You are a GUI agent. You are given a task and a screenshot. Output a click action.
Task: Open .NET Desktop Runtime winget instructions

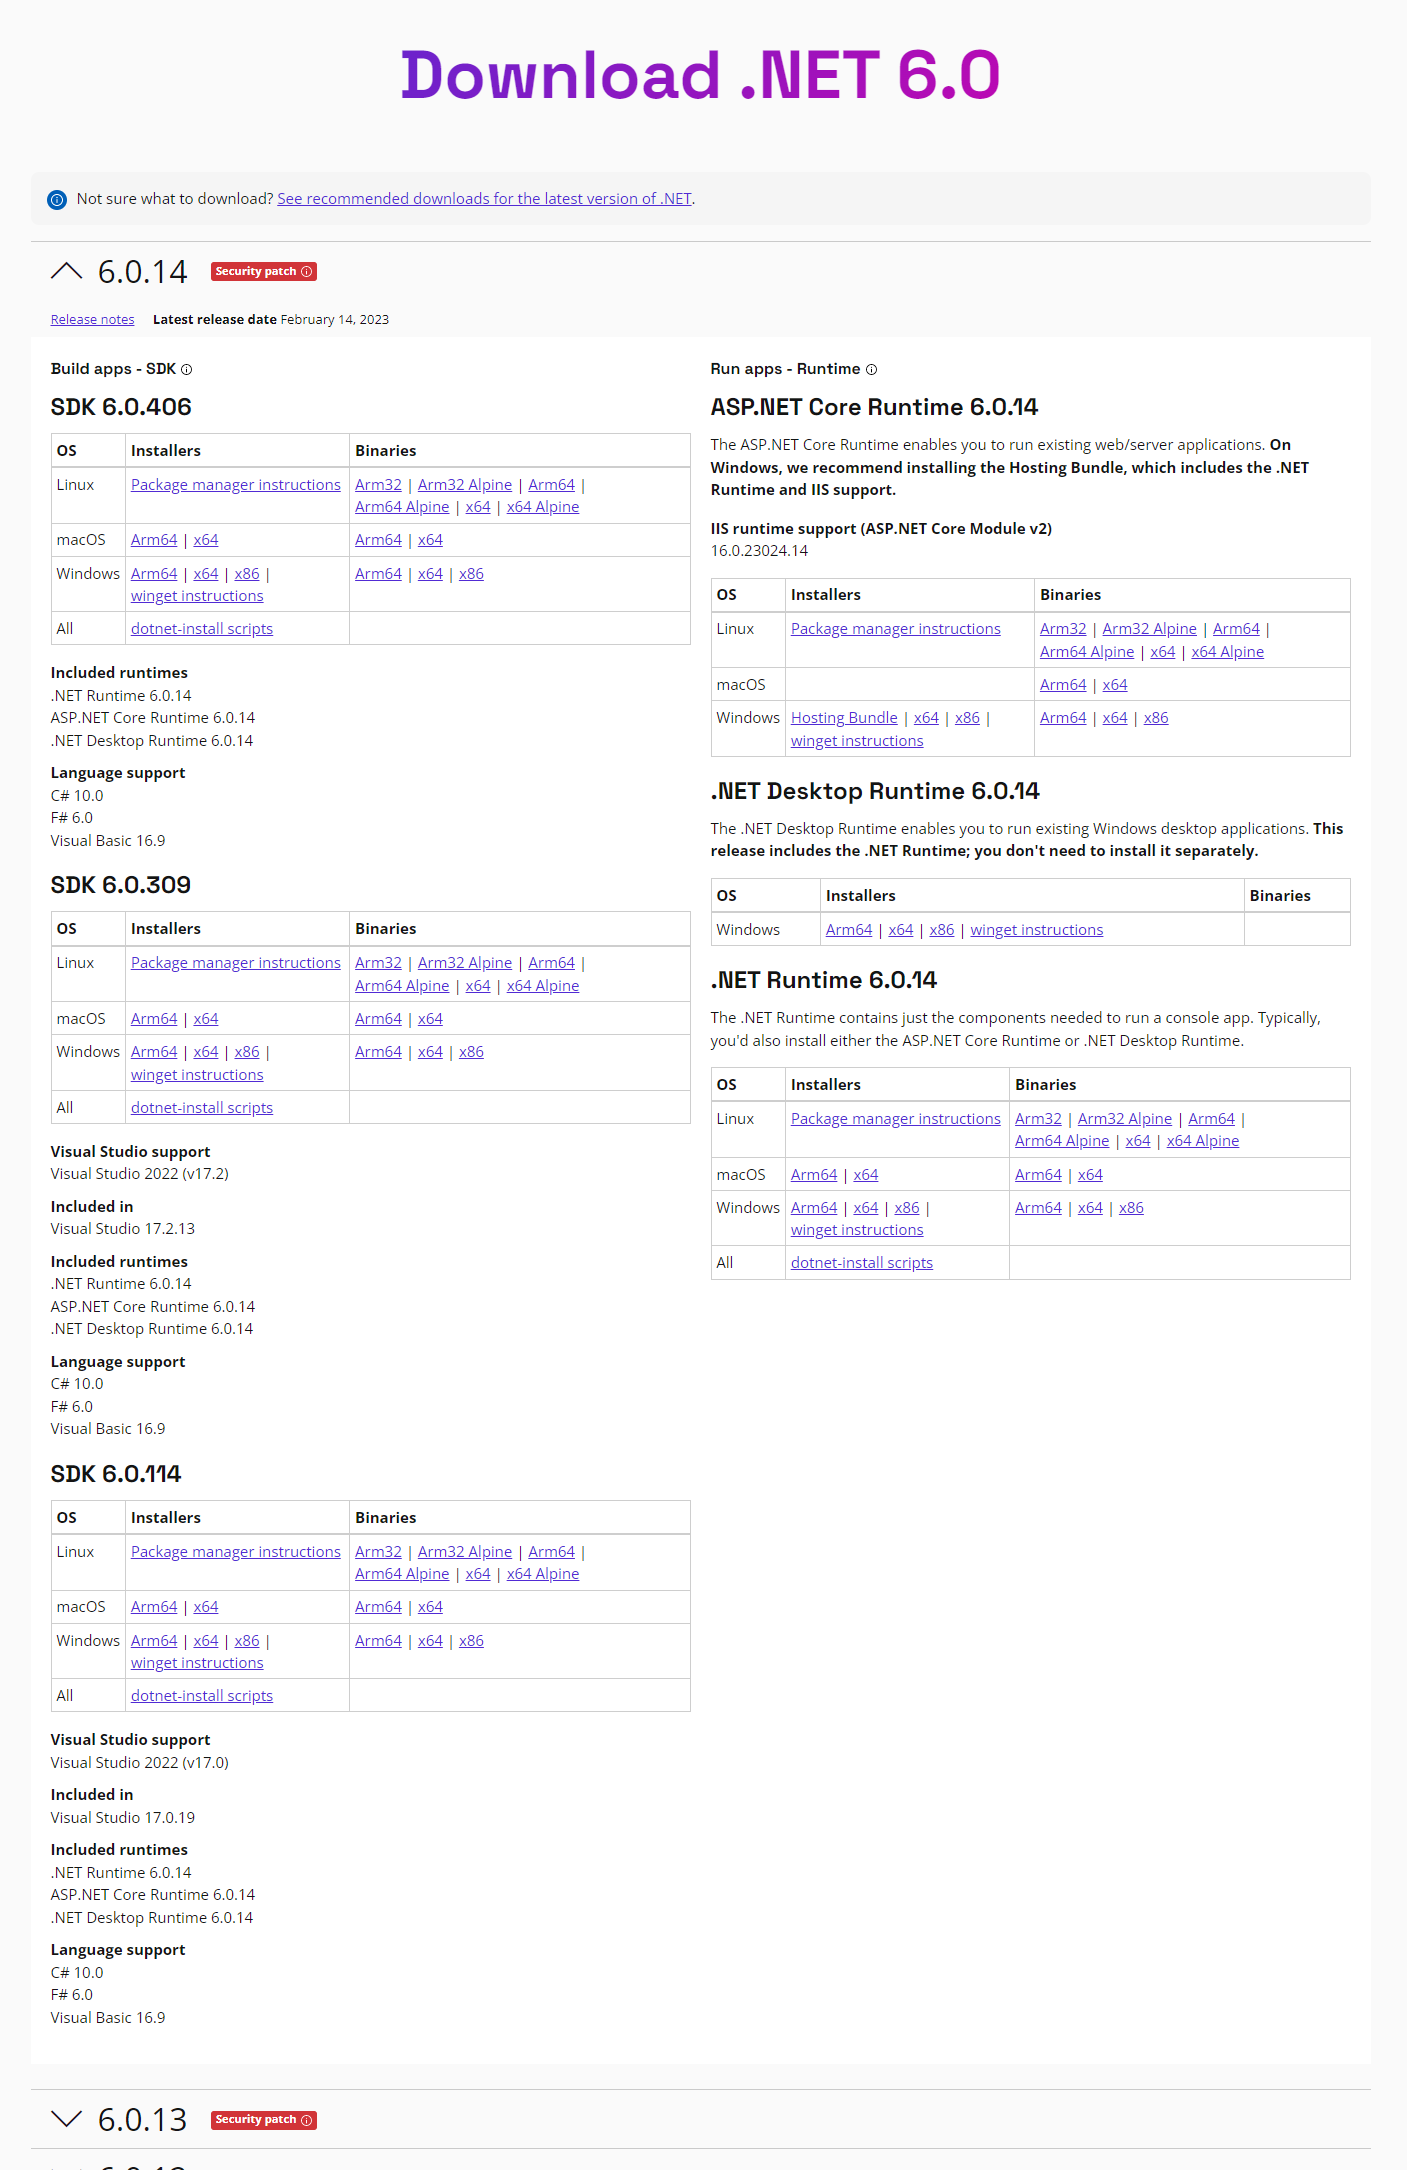1037,929
